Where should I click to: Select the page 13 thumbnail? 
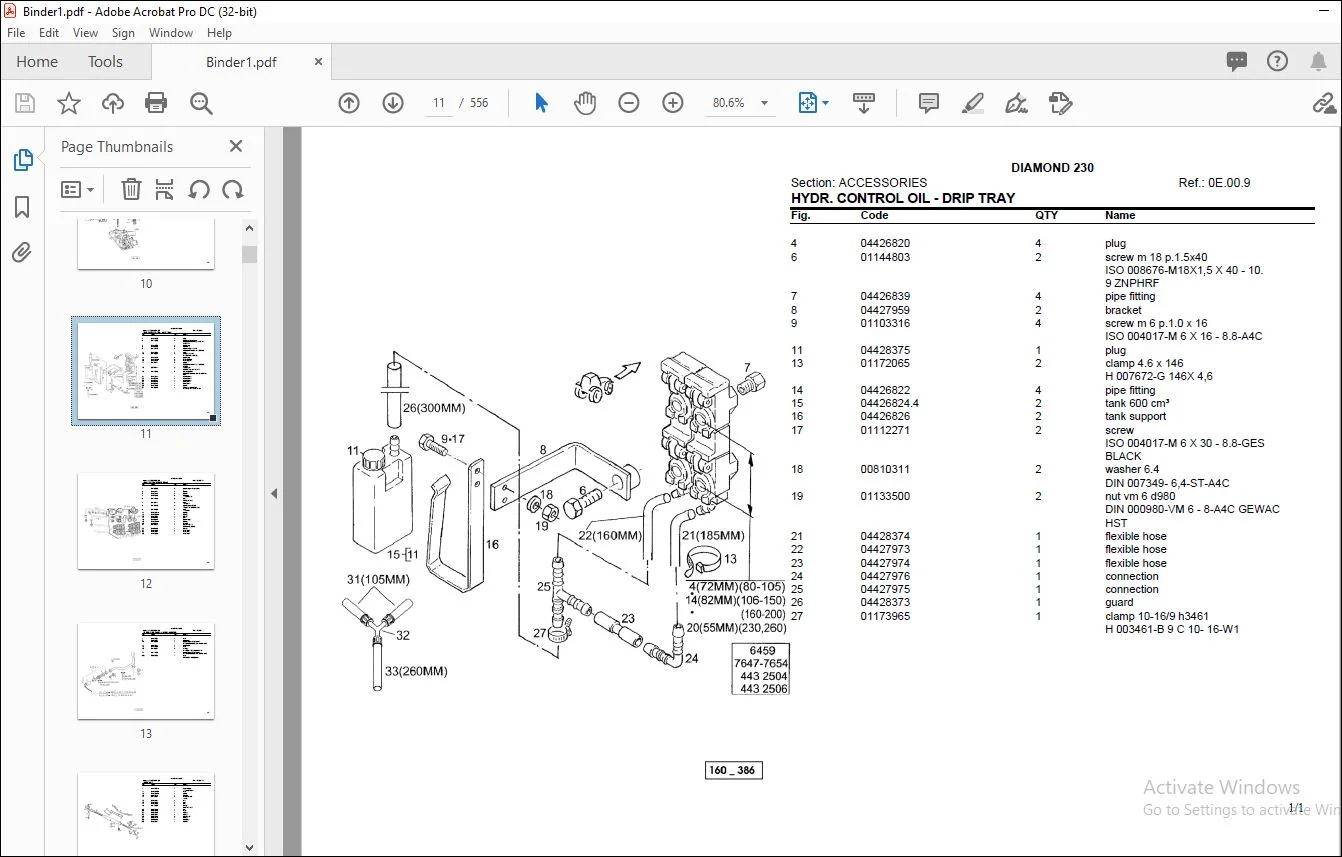click(146, 671)
